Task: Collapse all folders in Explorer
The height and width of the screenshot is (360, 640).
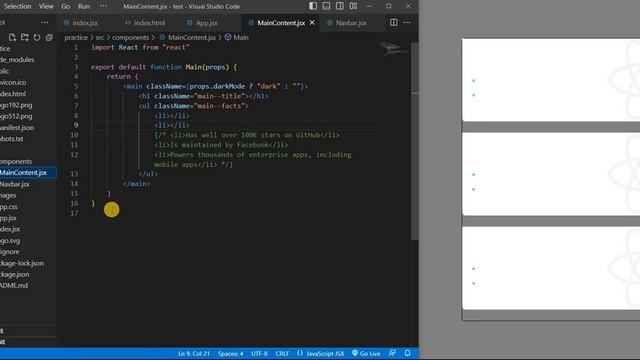Action: point(49,38)
